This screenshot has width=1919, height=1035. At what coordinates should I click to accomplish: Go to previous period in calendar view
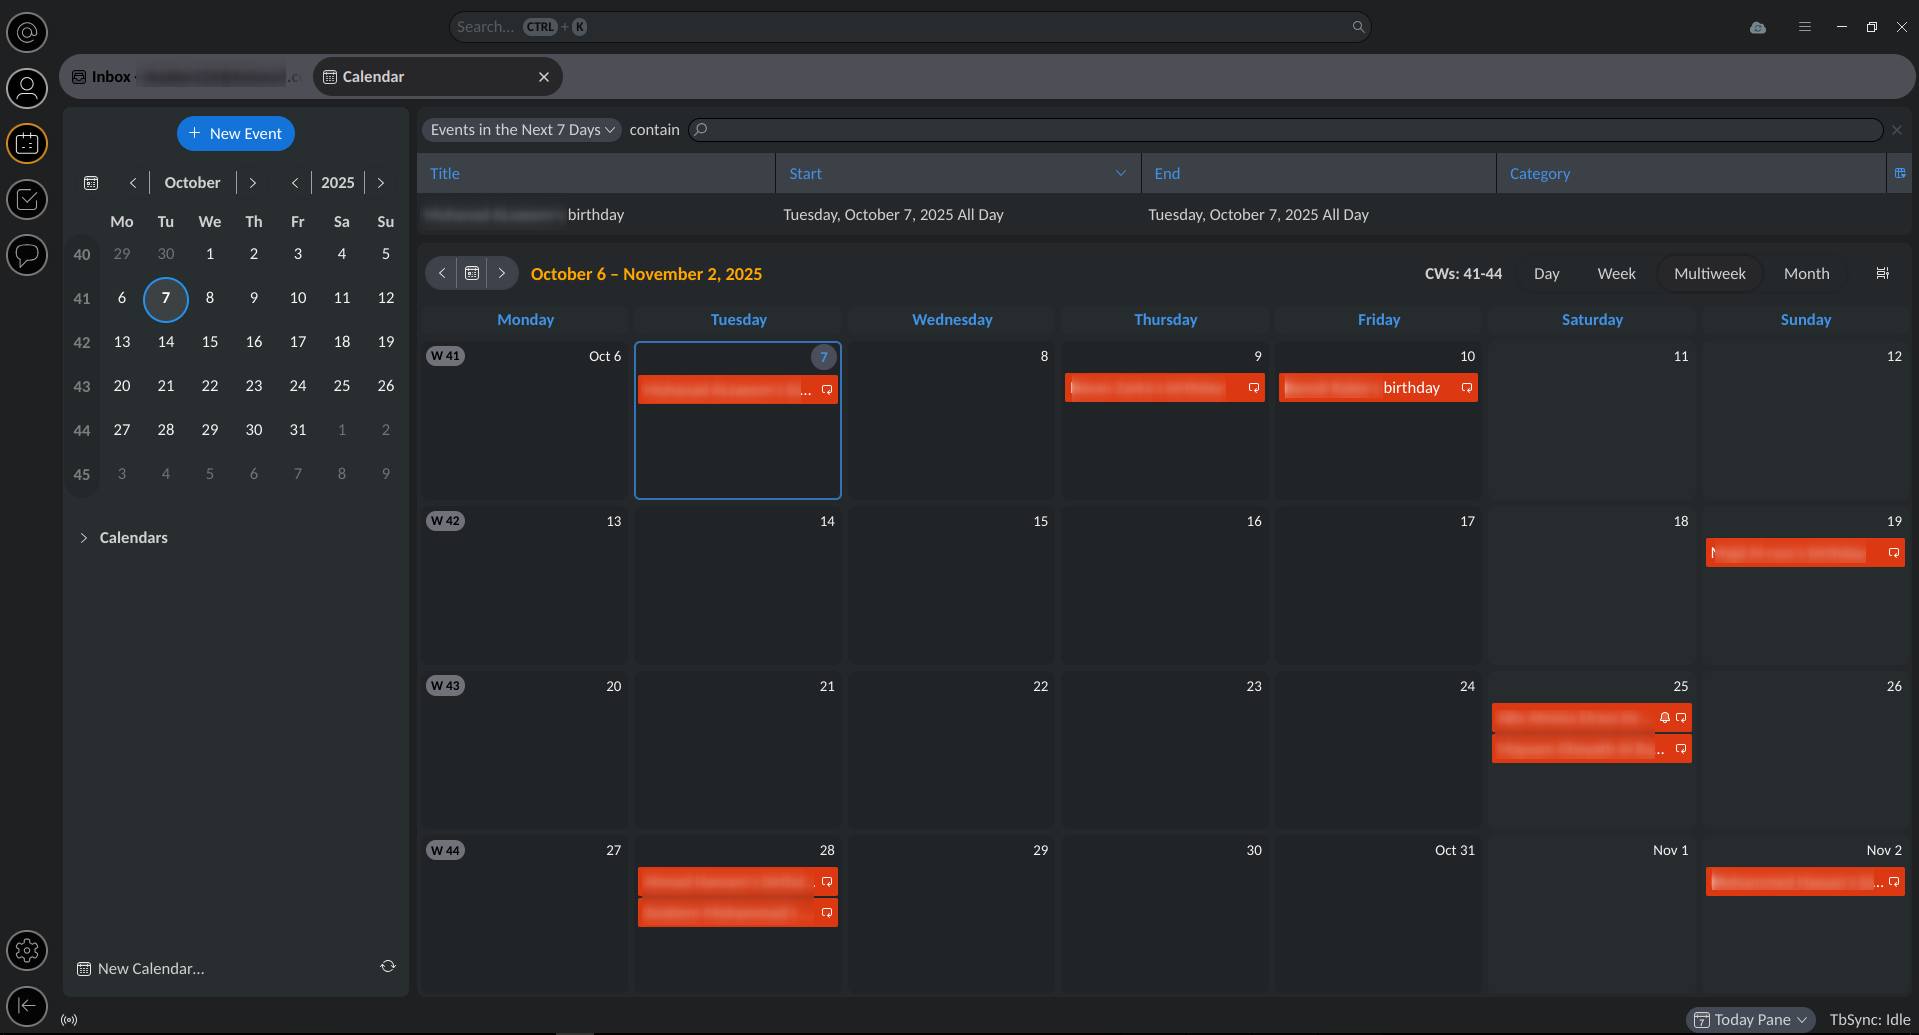click(x=442, y=273)
